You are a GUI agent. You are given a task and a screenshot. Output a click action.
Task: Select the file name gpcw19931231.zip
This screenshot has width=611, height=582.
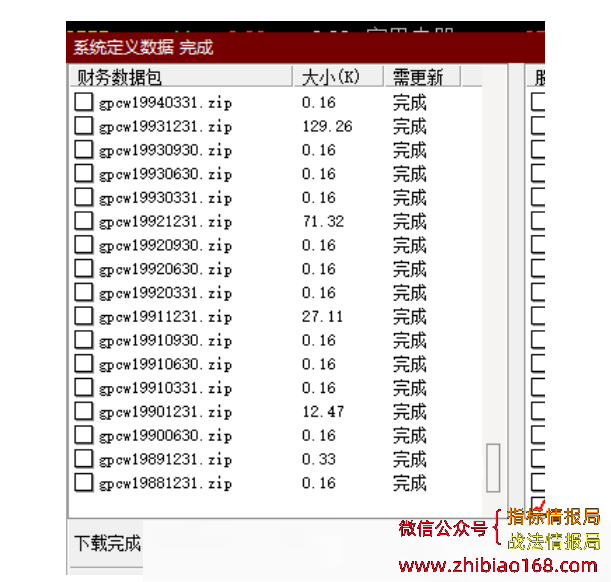coord(166,127)
